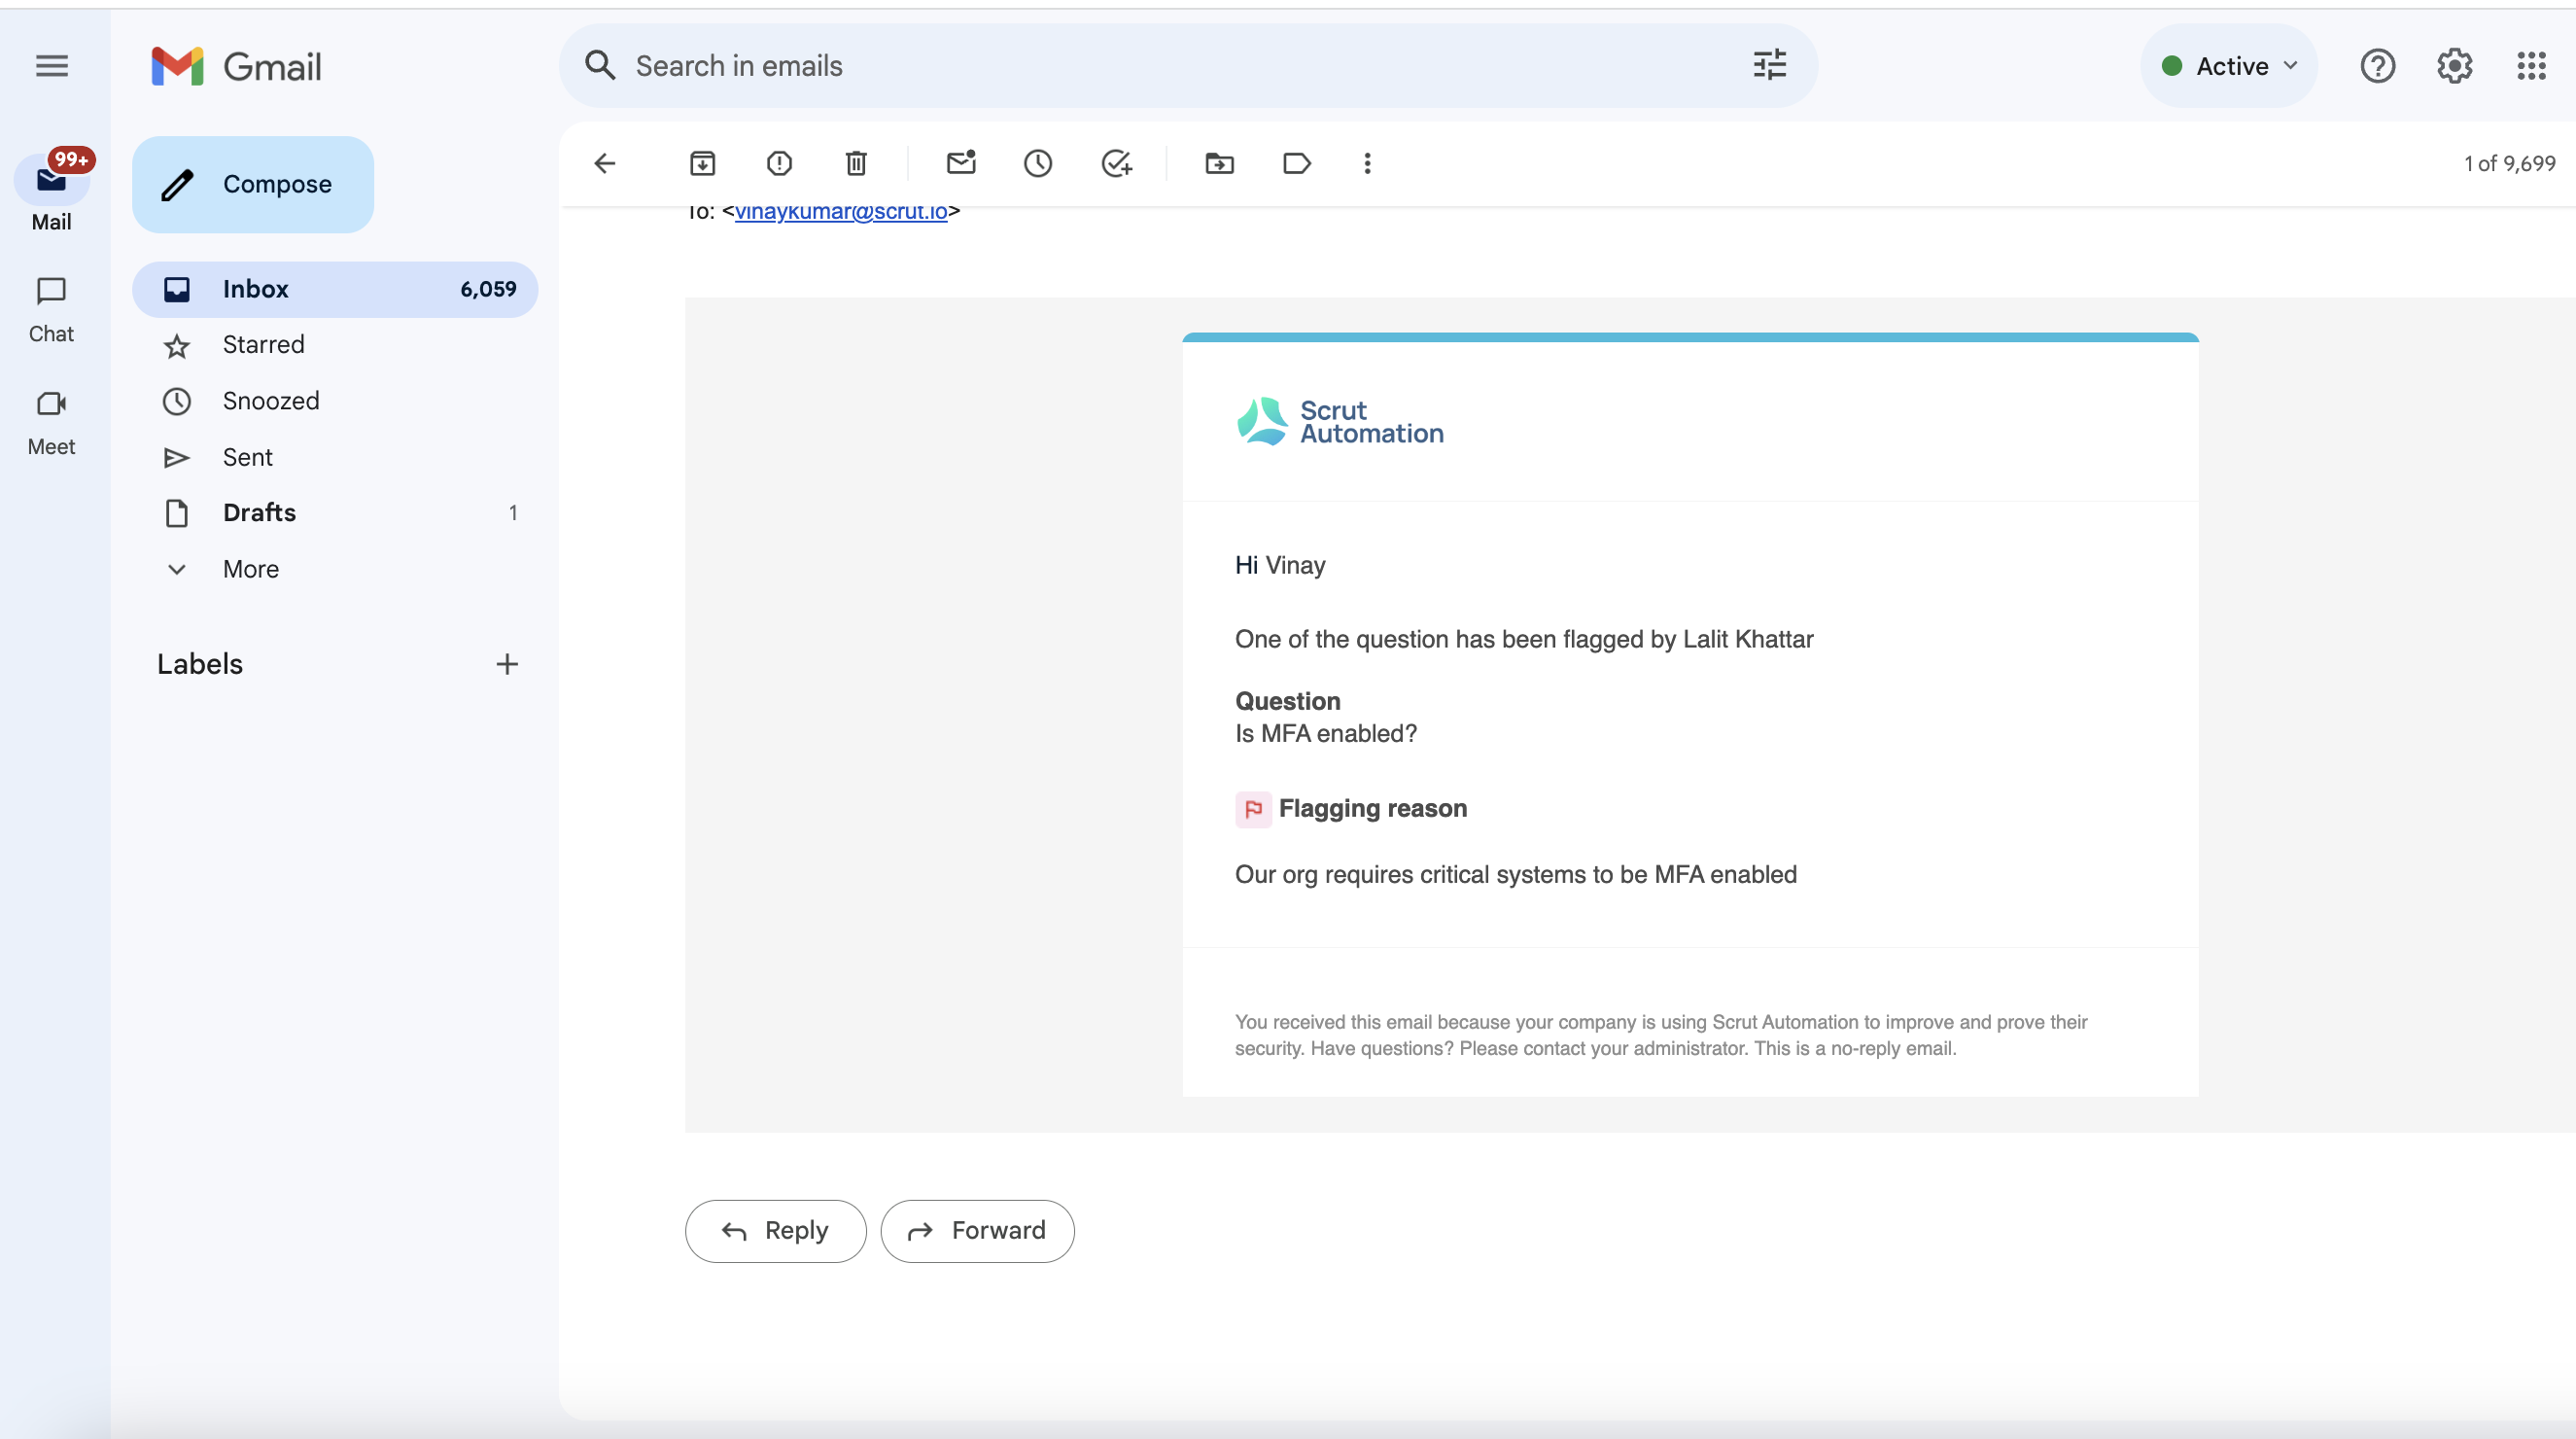Click MFA flagging reason sentence

[x=1516, y=875]
